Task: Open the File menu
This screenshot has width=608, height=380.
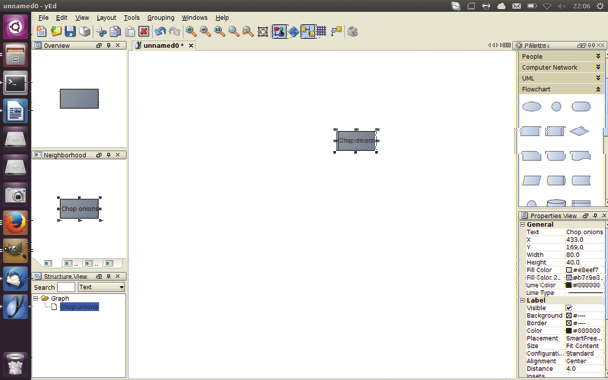Action: pyautogui.click(x=43, y=17)
